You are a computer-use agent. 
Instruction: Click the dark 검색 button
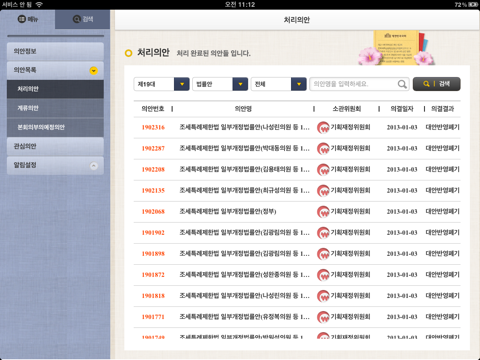[437, 84]
